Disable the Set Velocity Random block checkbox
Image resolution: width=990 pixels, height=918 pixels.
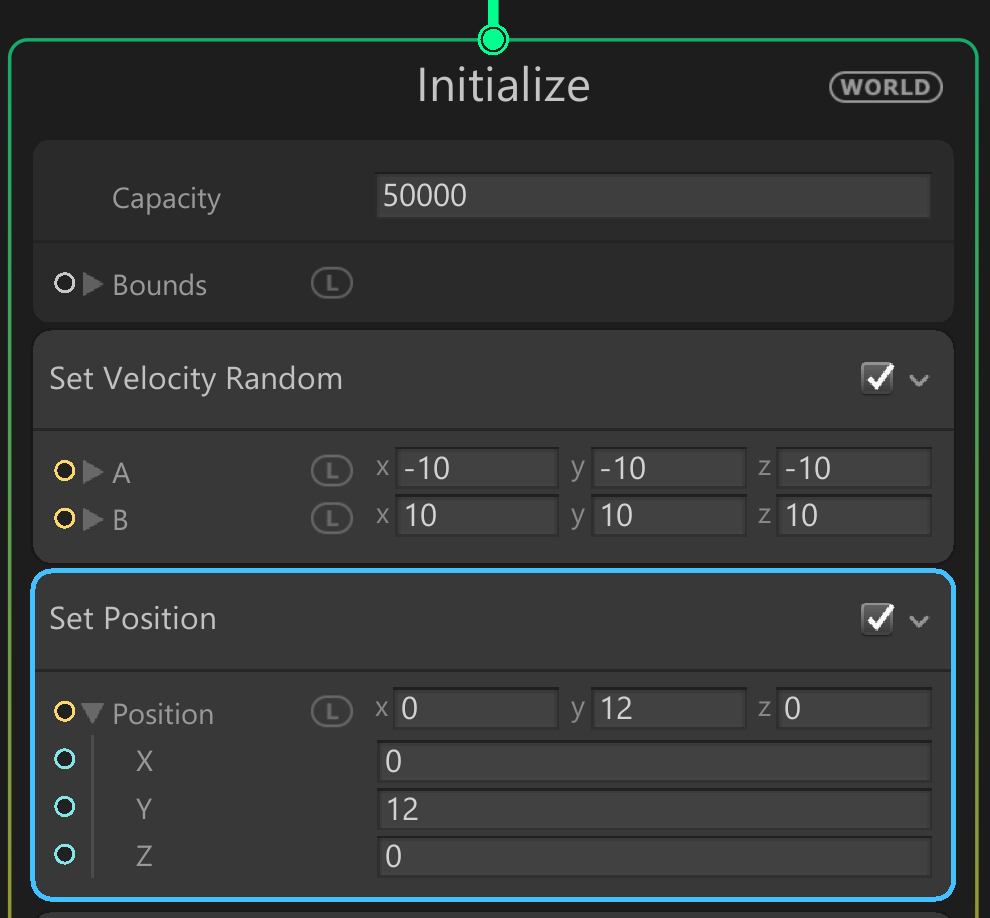coord(877,378)
